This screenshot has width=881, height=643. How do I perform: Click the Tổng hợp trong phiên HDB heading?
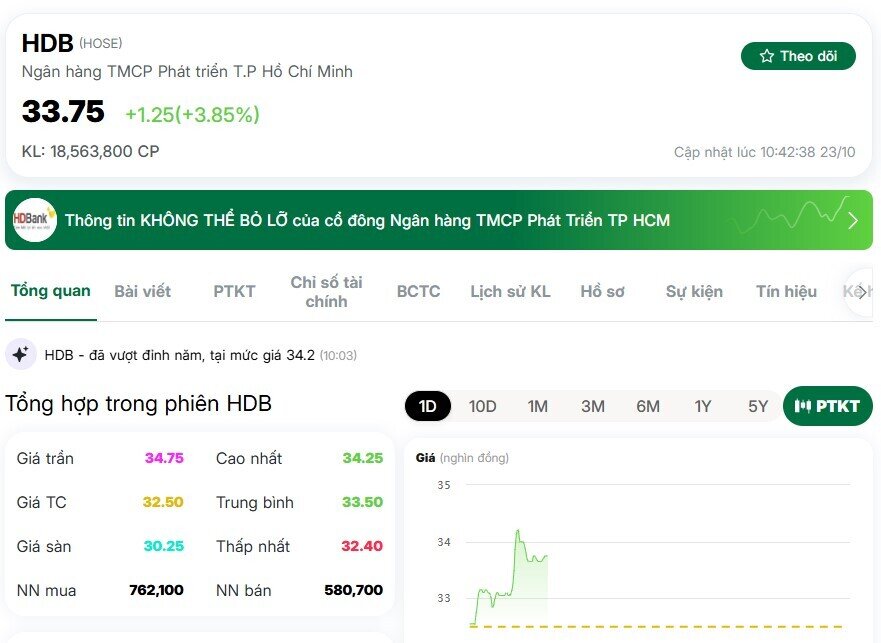[138, 404]
